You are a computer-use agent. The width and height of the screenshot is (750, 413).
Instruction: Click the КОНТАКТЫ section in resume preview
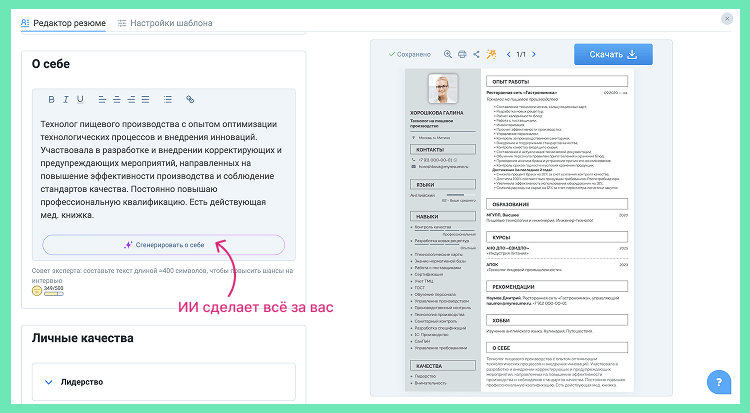443,149
